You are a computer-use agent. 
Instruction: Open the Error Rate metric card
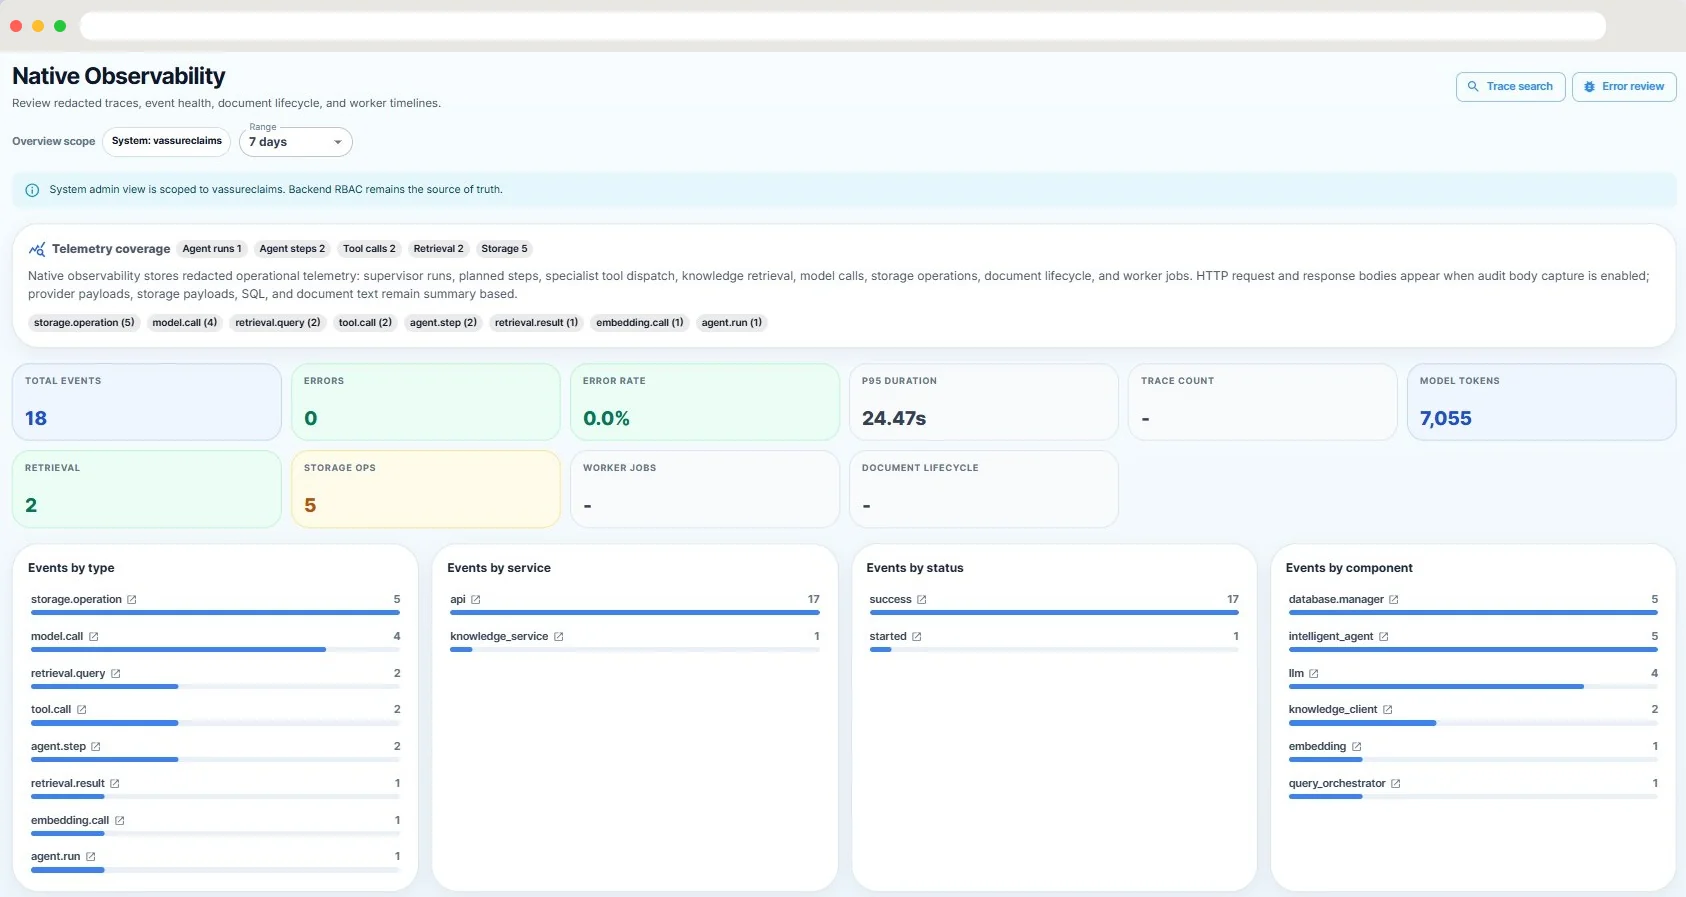click(705, 402)
